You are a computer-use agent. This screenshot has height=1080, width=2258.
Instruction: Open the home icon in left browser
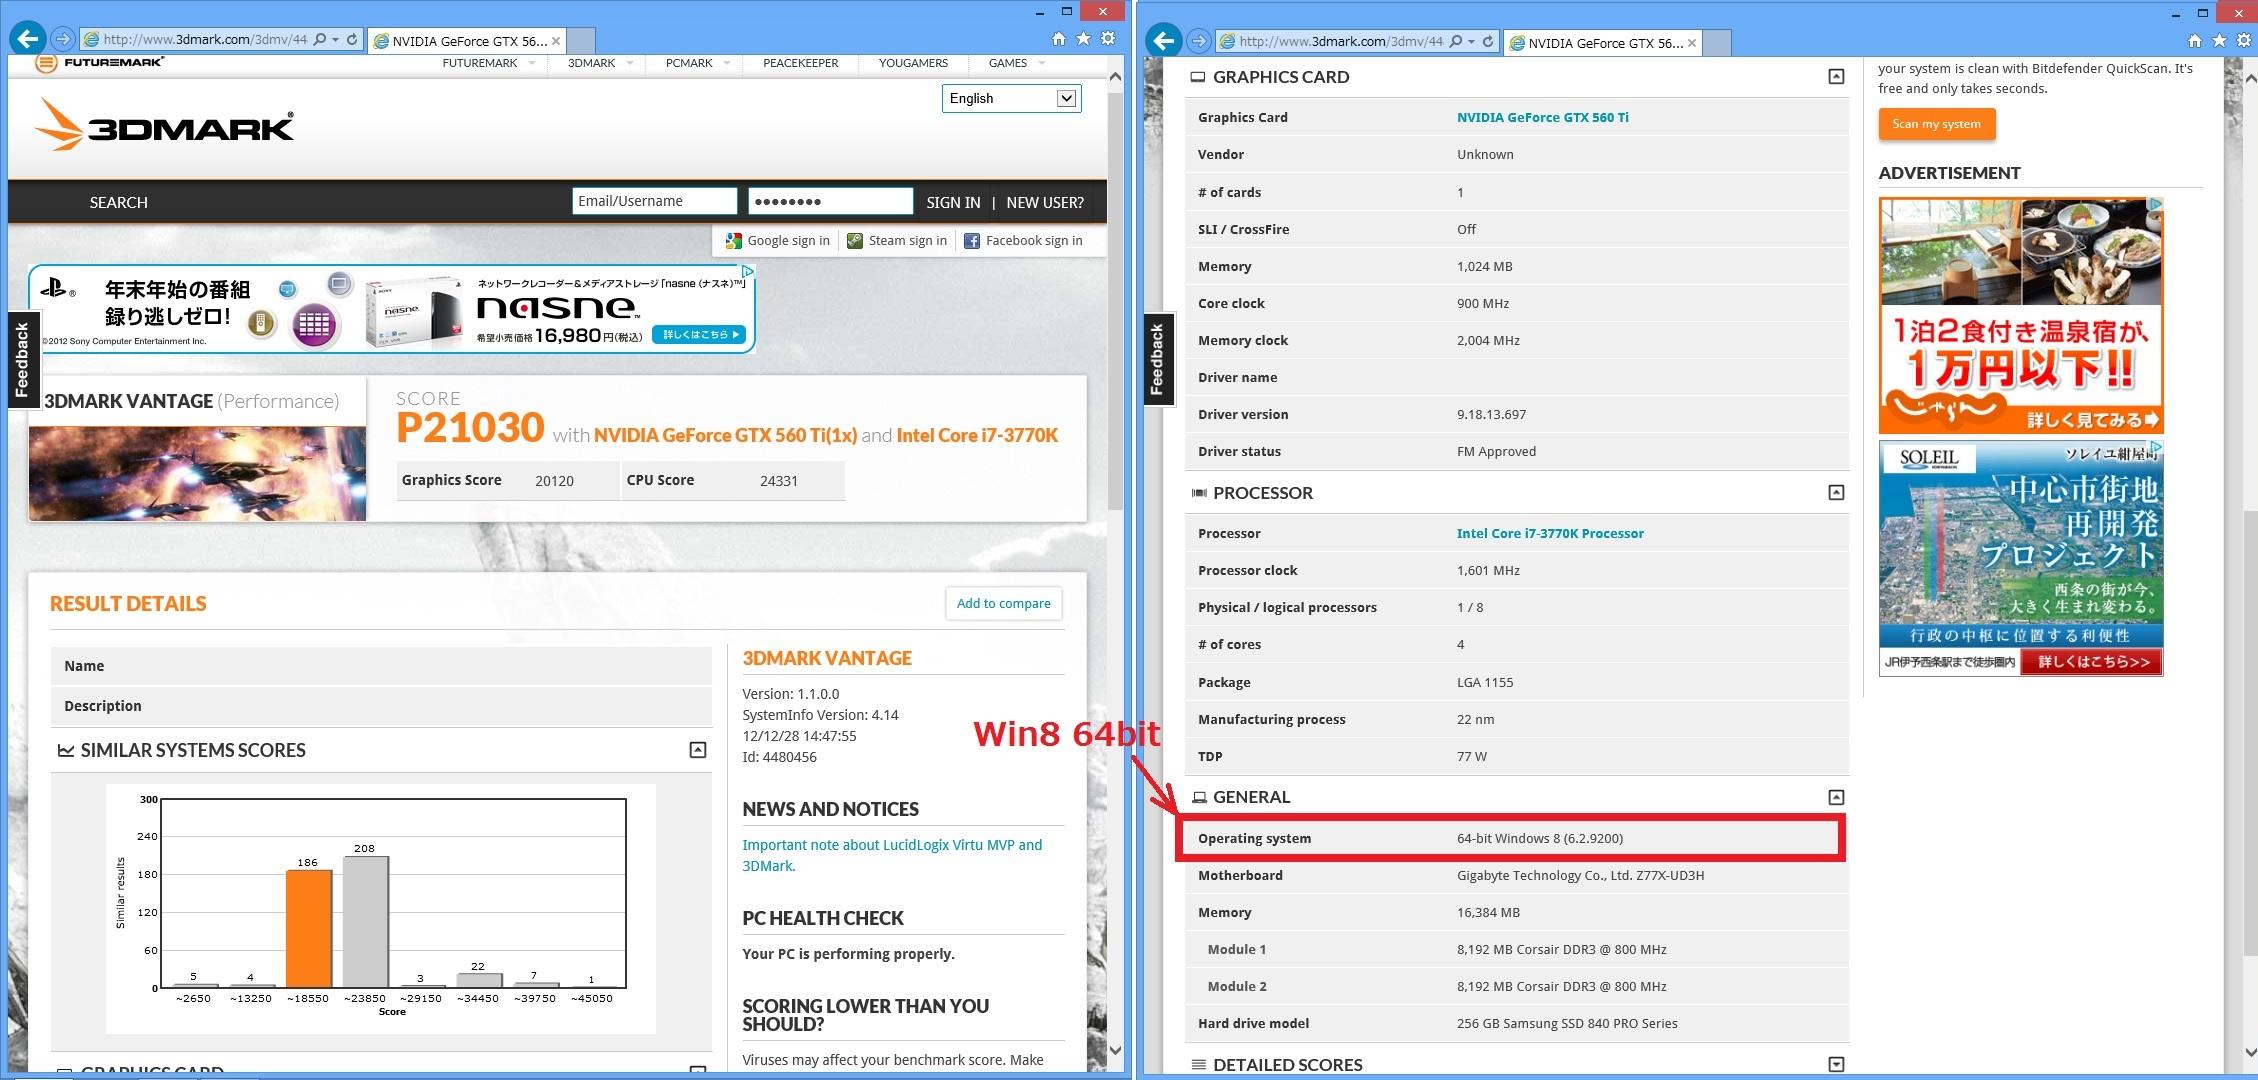pyautogui.click(x=1059, y=39)
